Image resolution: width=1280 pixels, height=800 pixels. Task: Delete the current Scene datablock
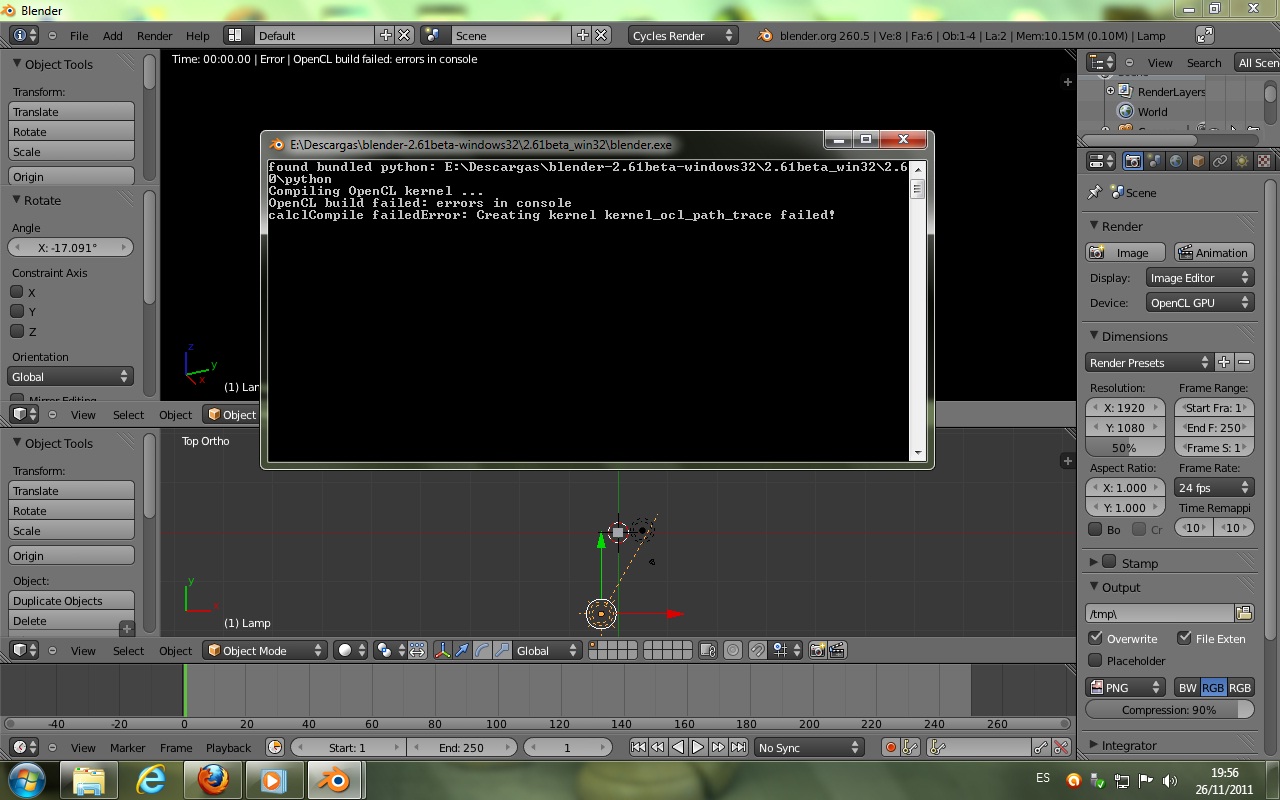(601, 35)
